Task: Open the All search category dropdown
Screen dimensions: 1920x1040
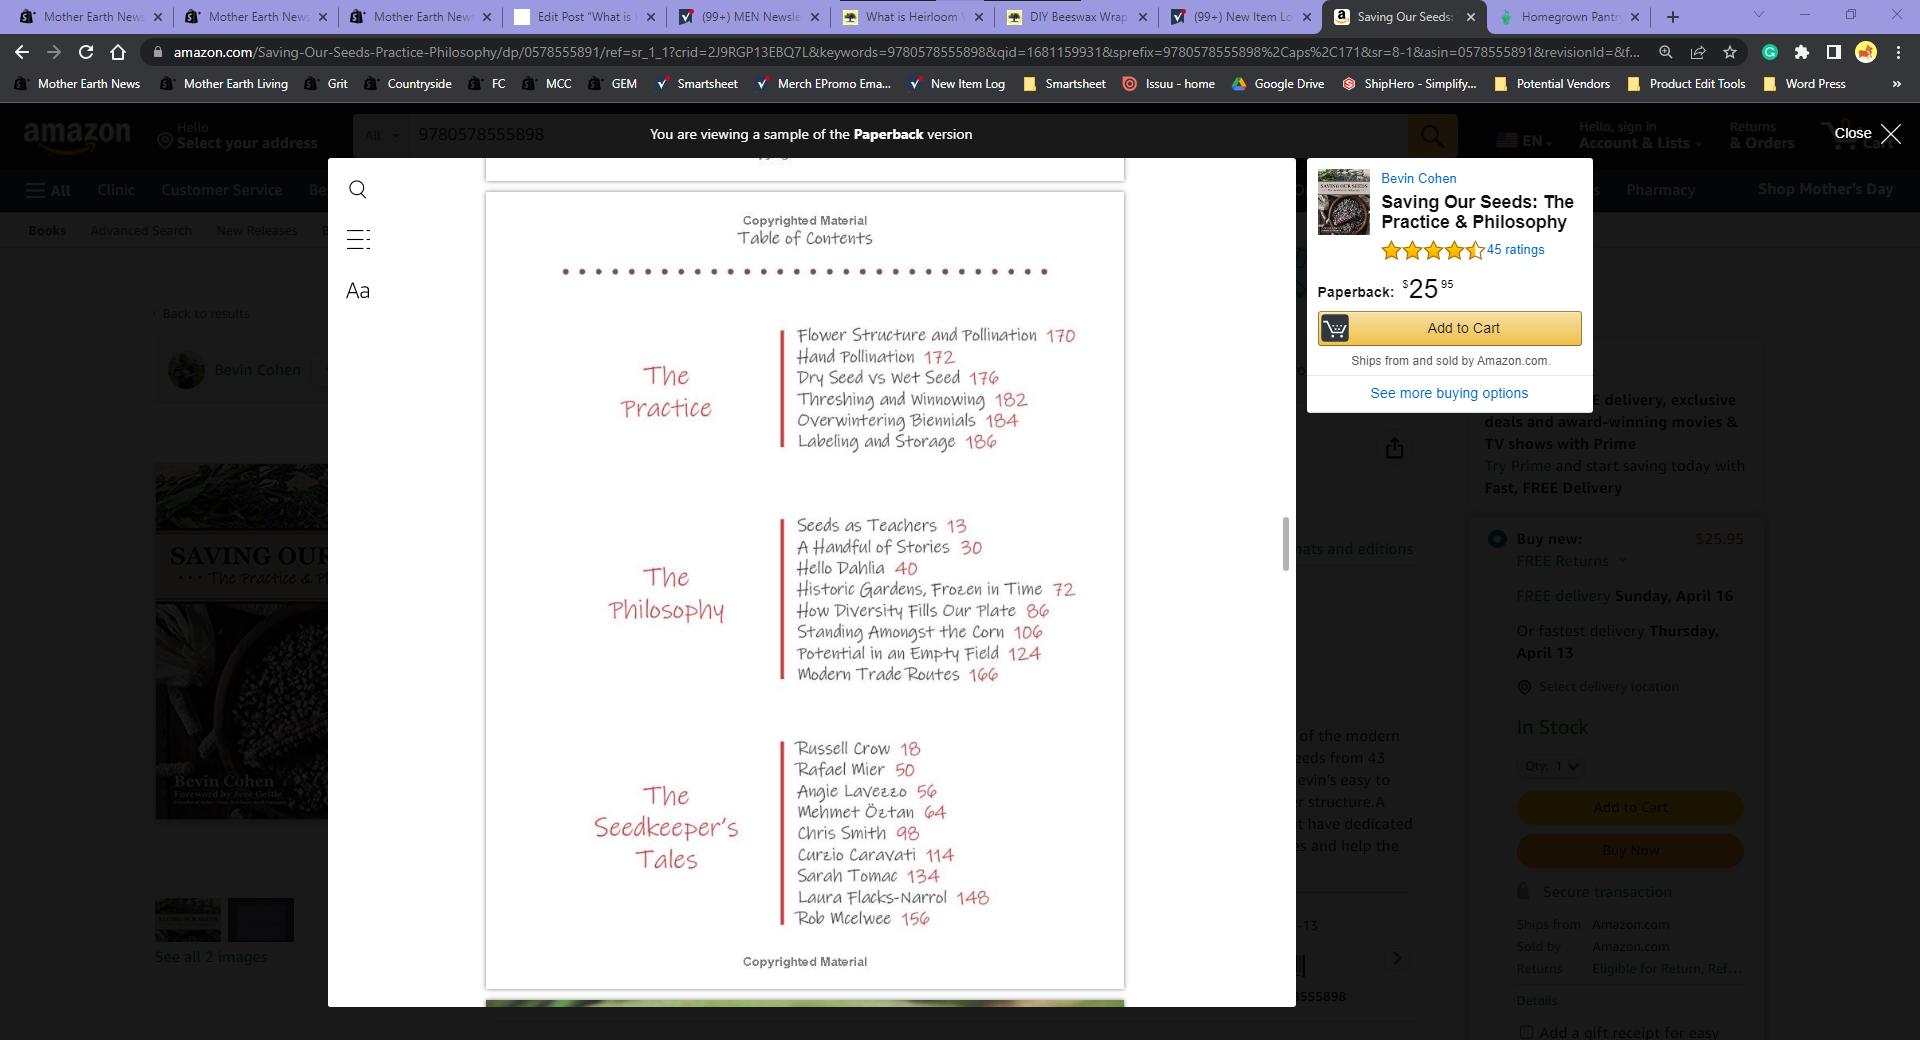Action: pyautogui.click(x=382, y=135)
